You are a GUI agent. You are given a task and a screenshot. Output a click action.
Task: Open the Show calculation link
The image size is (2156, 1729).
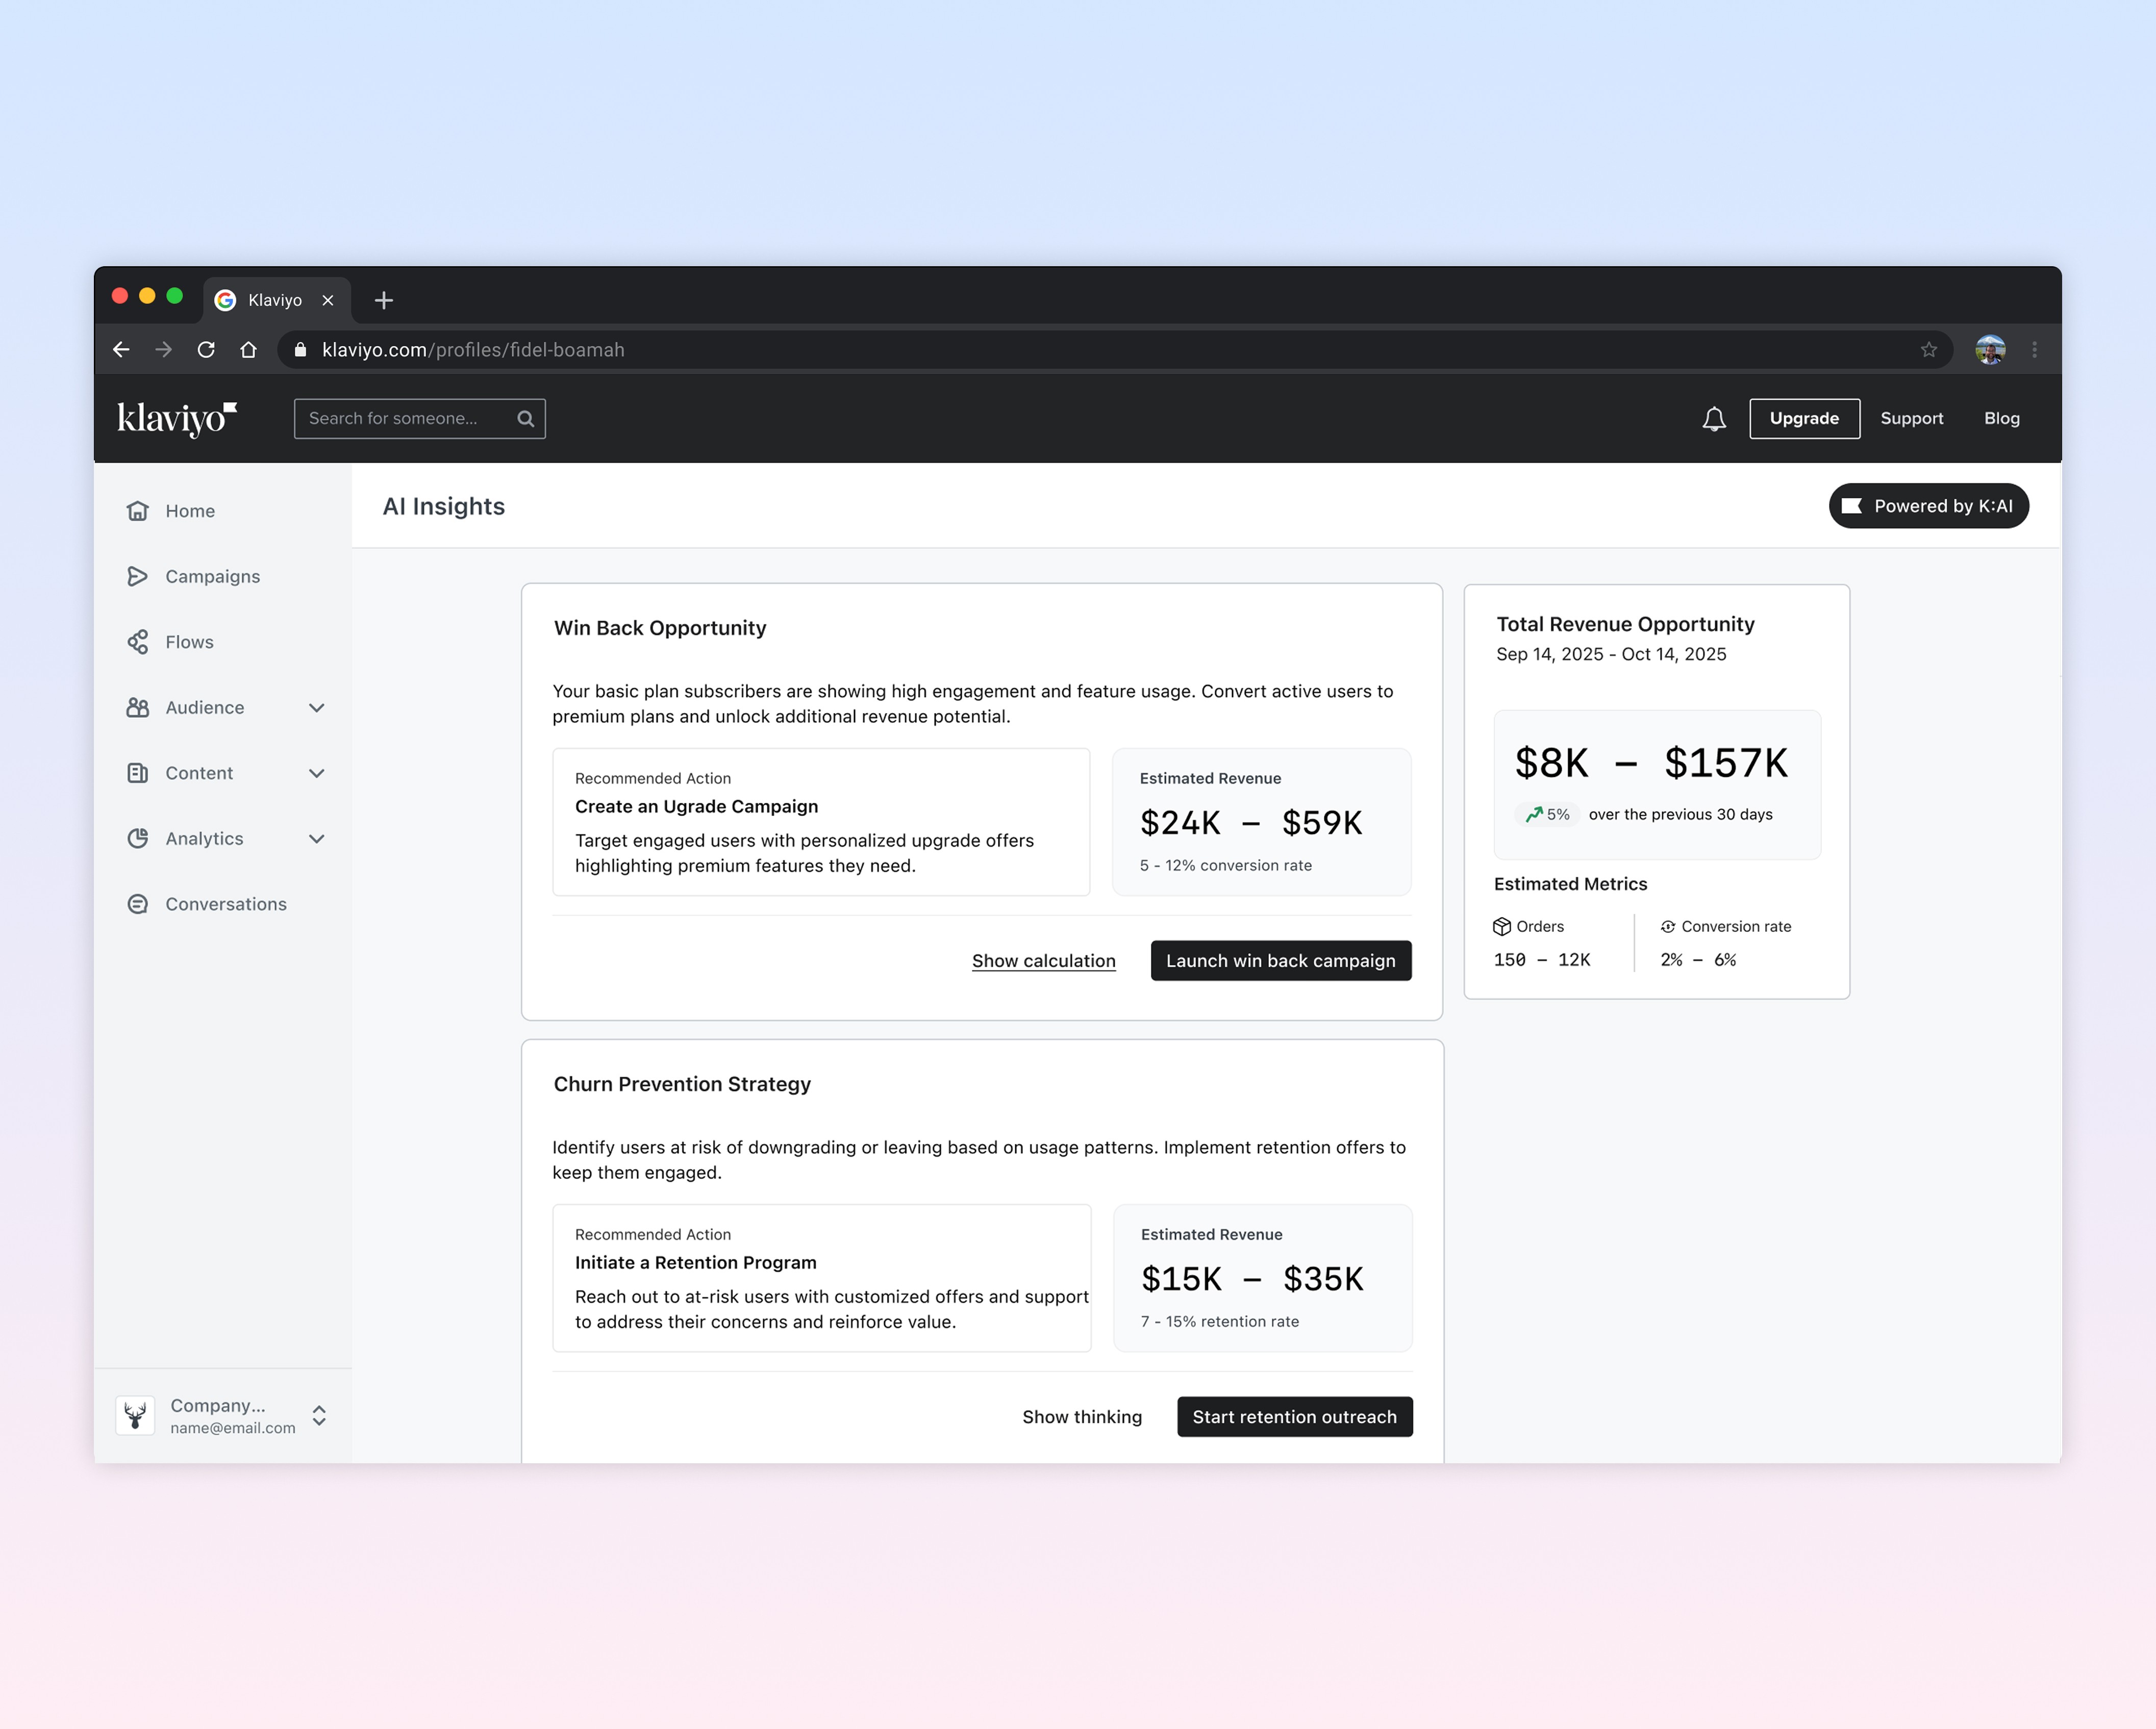pos(1043,961)
